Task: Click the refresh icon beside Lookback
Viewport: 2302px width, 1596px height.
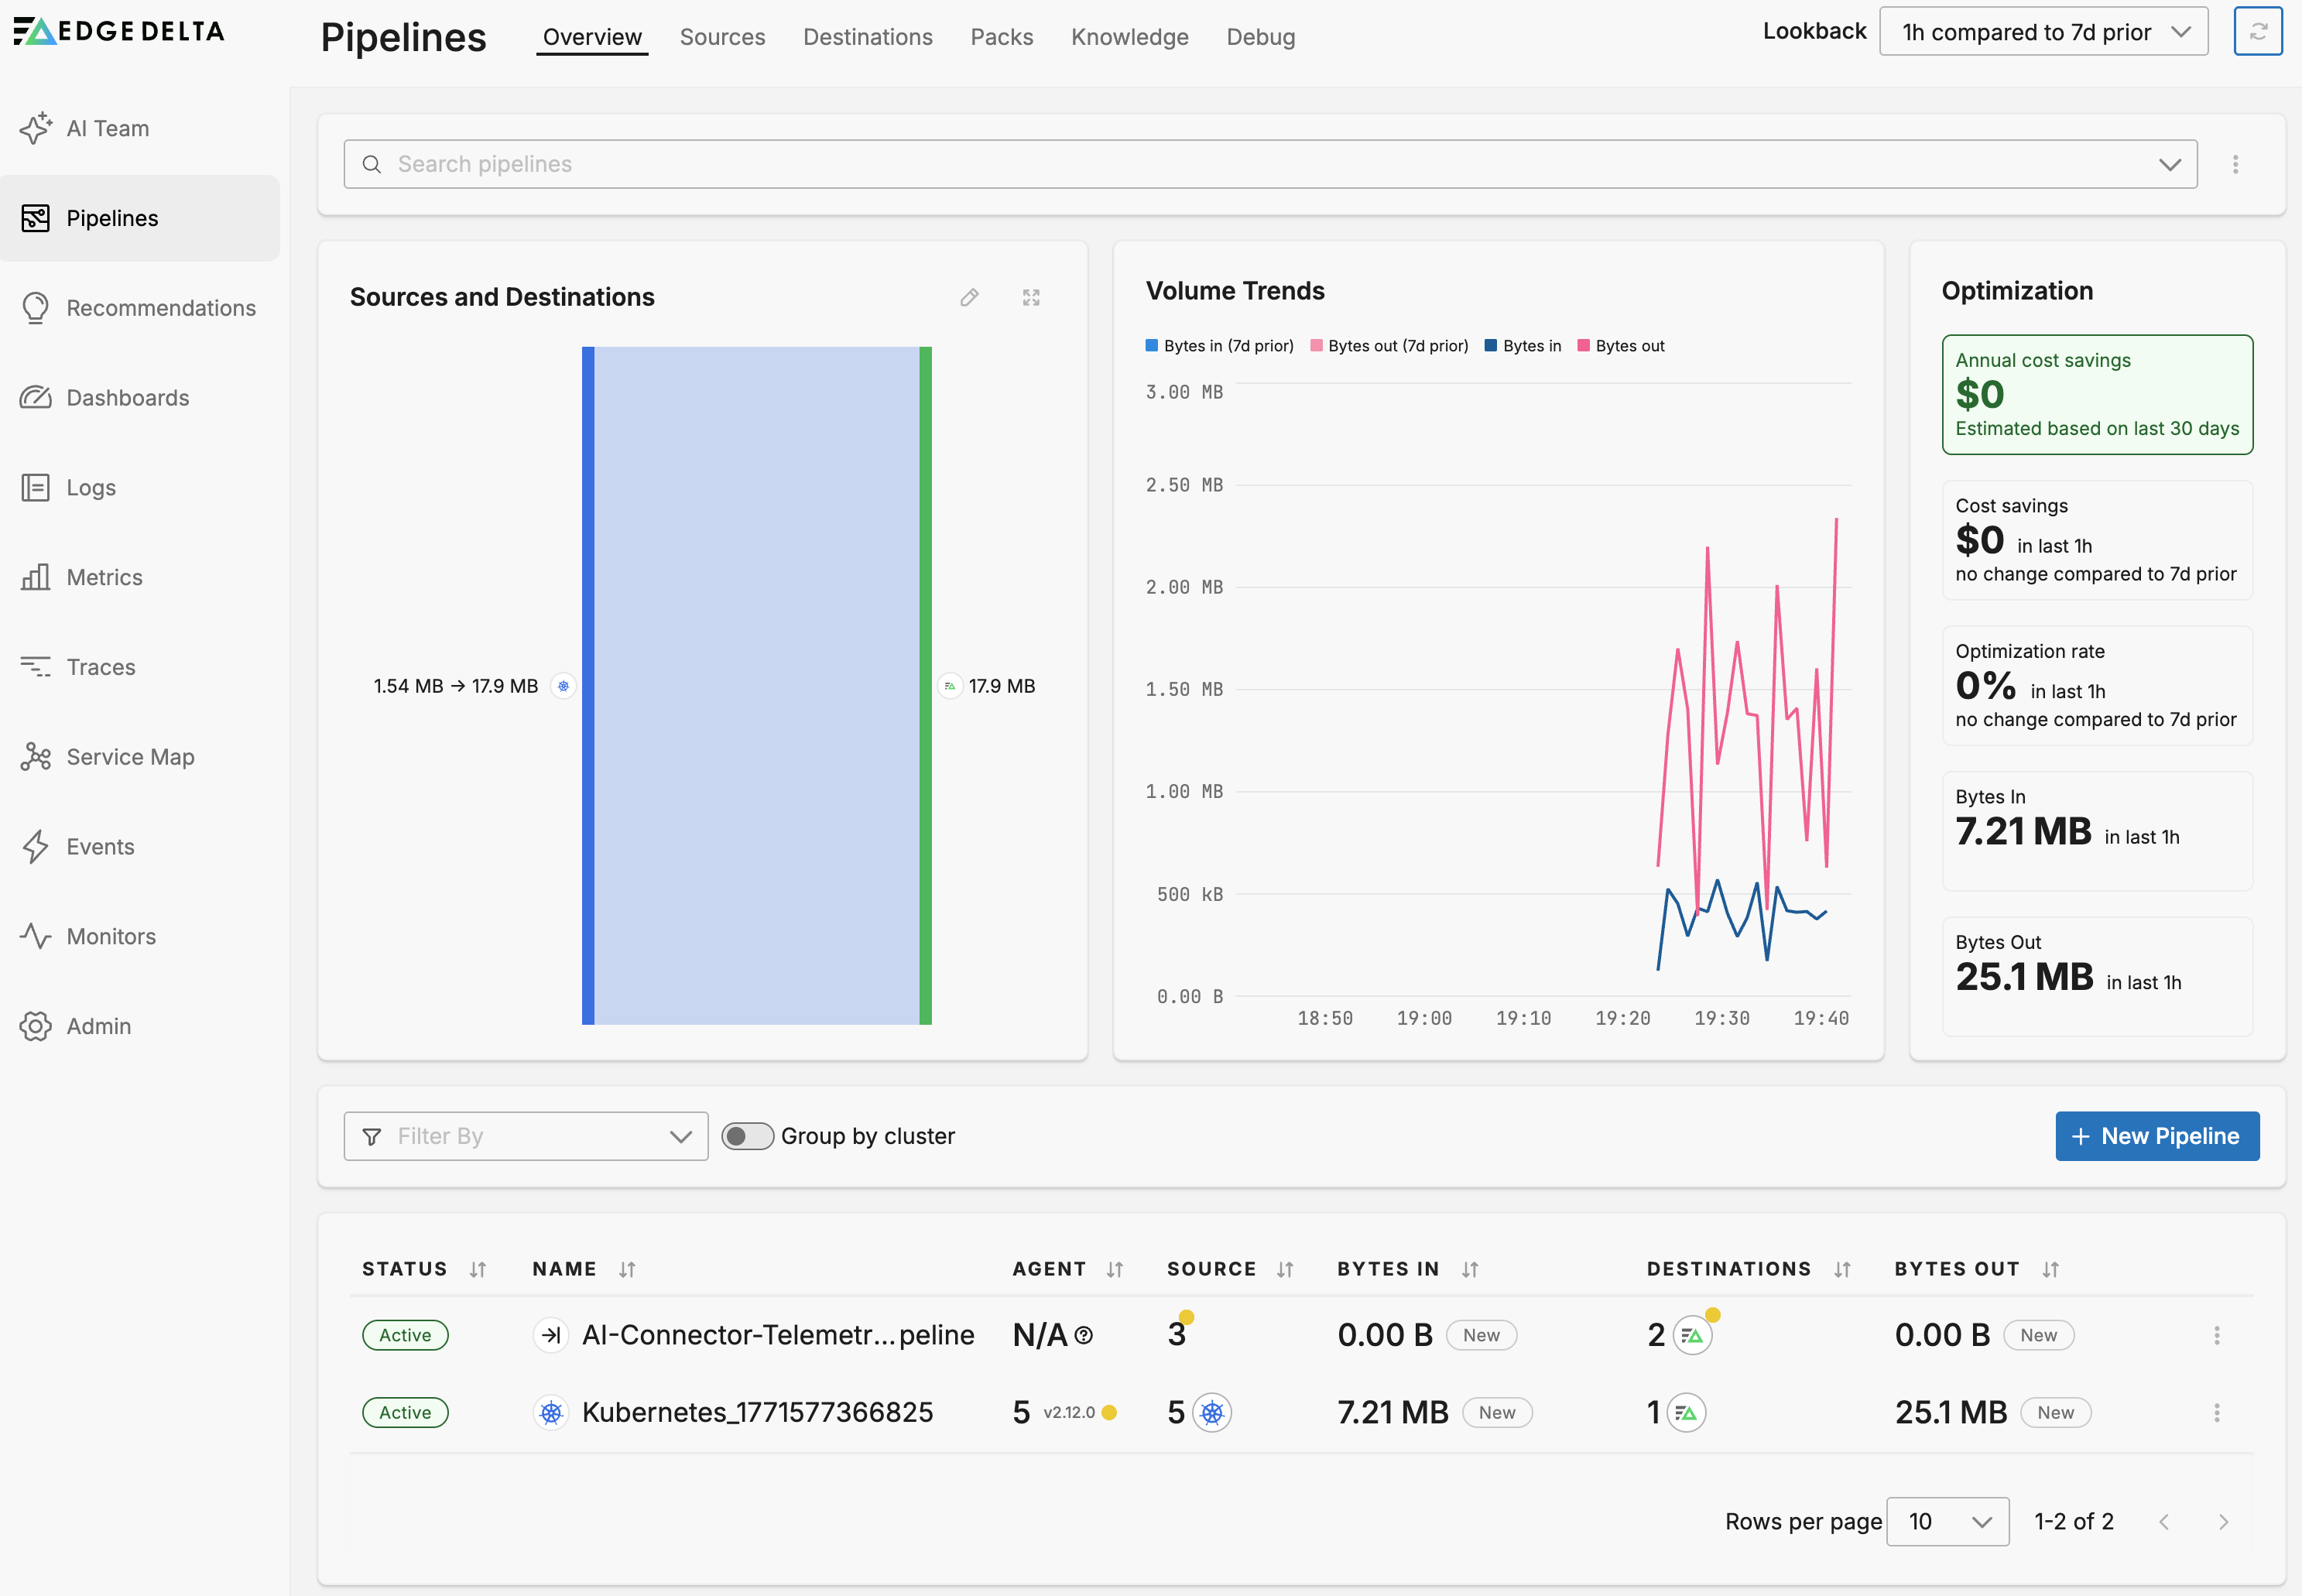Action: pos(2257,32)
